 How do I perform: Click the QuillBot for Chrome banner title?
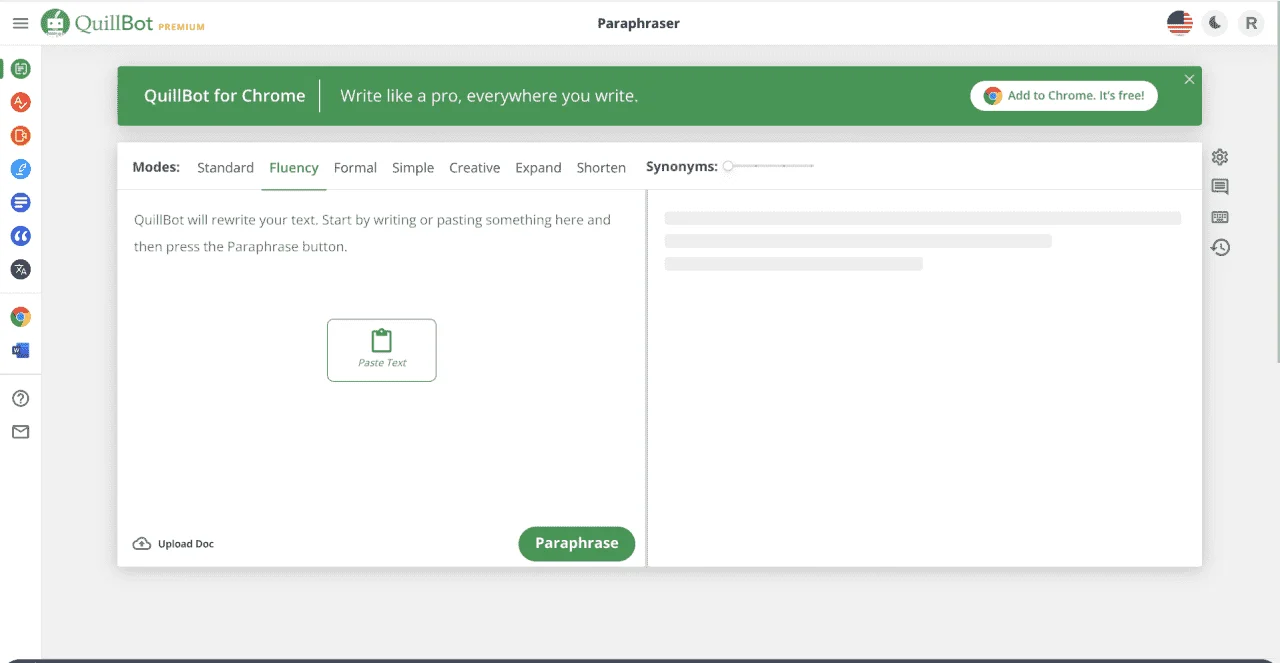(x=225, y=96)
